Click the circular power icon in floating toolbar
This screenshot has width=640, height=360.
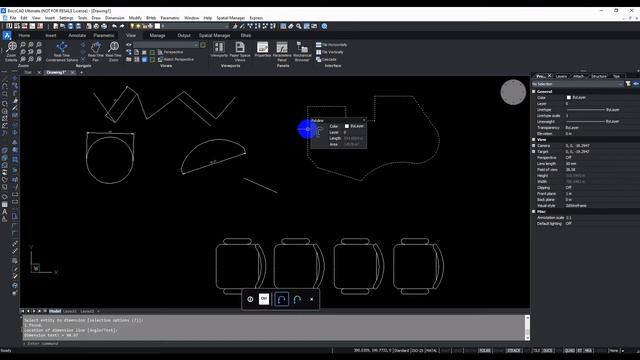250,299
